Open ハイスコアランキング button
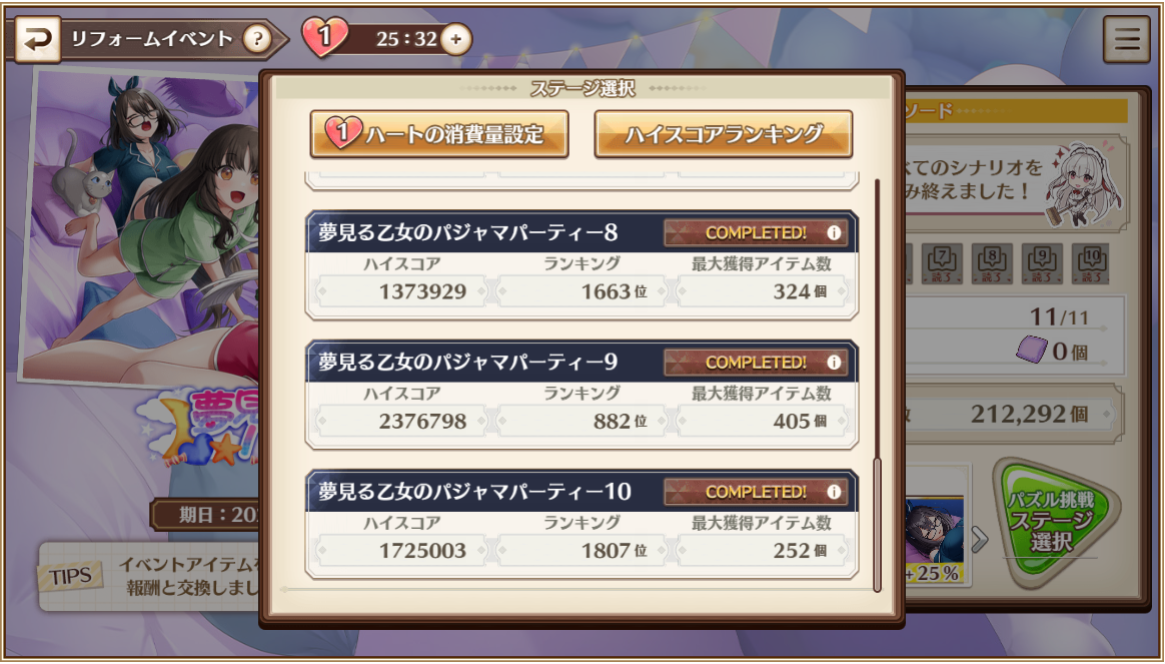This screenshot has height=664, width=1165. point(723,134)
